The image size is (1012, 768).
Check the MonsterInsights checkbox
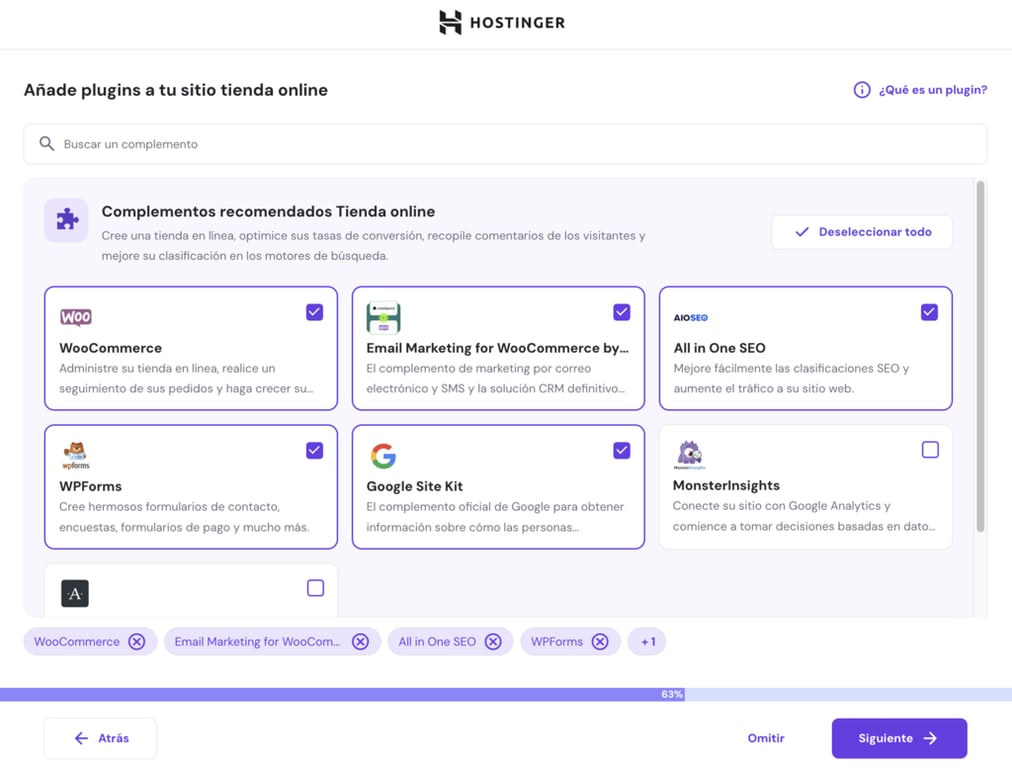coord(930,450)
